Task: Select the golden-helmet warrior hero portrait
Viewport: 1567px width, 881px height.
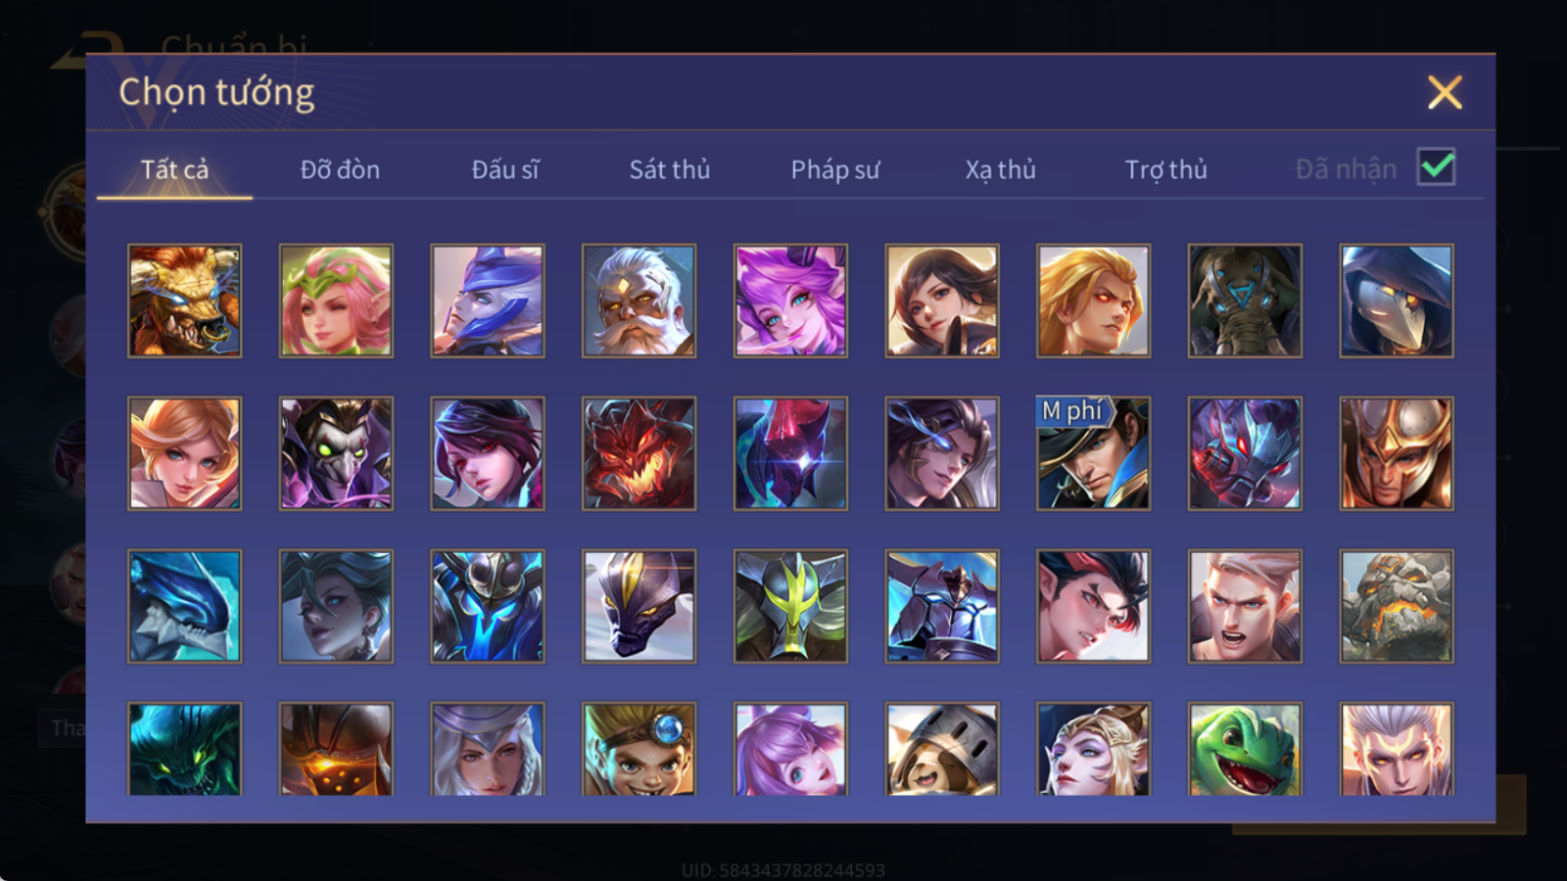Action: click(1396, 453)
